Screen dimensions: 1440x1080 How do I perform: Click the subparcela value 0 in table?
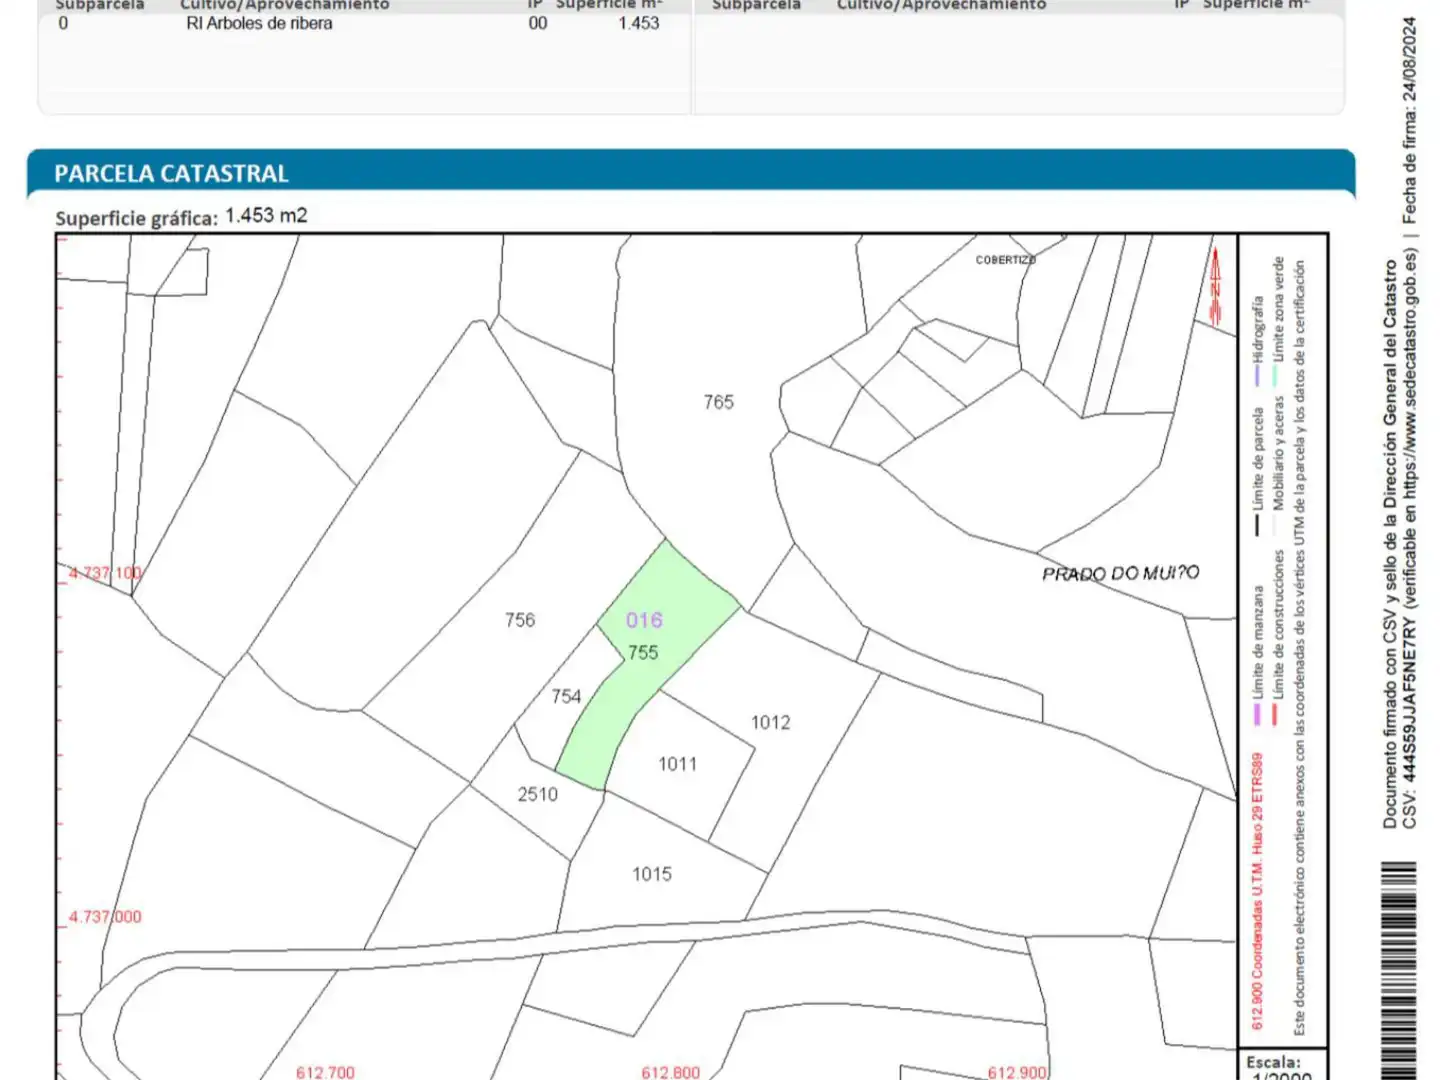[x=63, y=23]
